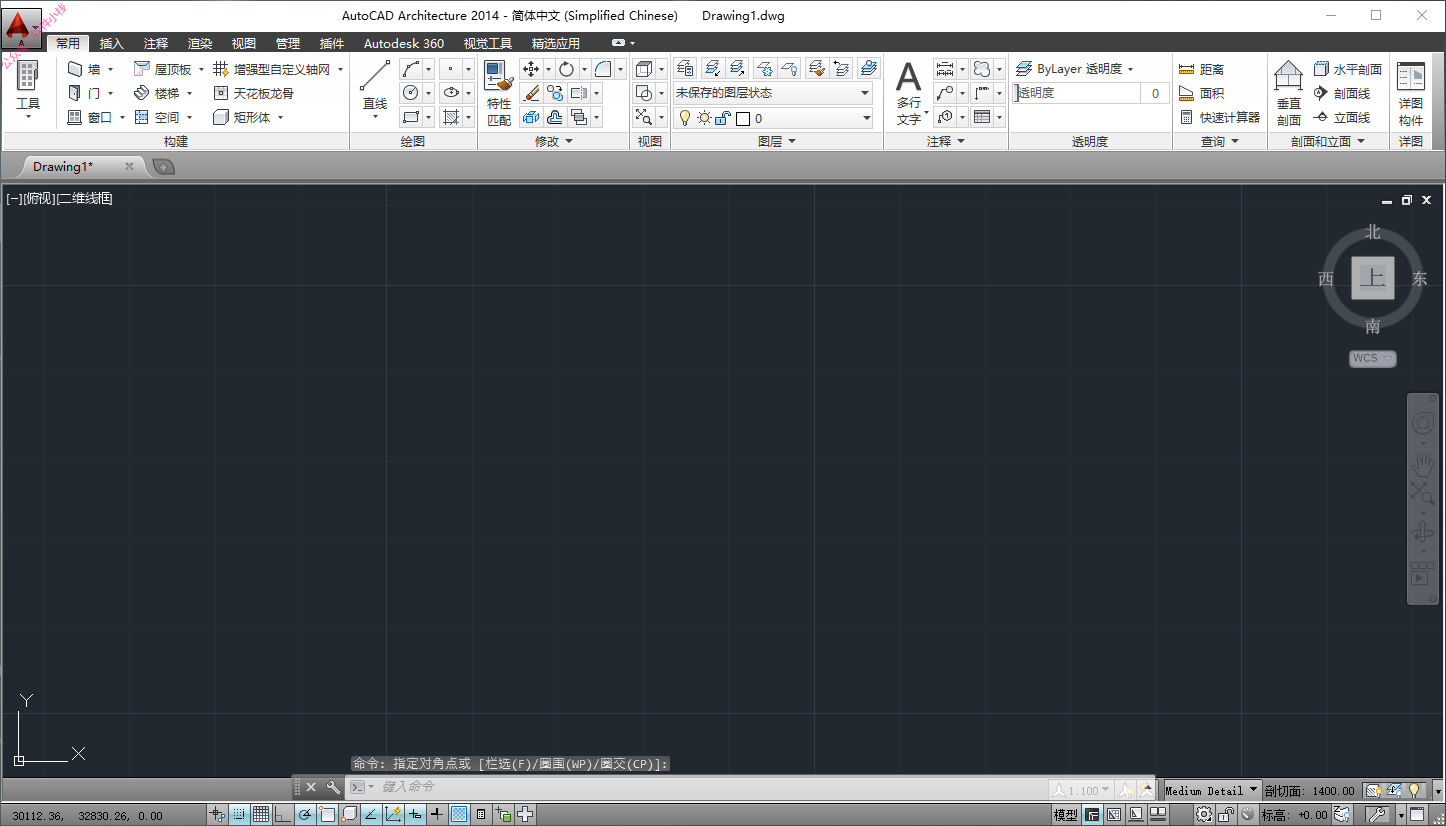This screenshot has width=1446, height=826.
Task: Select the Move tool in Modify panel
Action: coord(531,69)
